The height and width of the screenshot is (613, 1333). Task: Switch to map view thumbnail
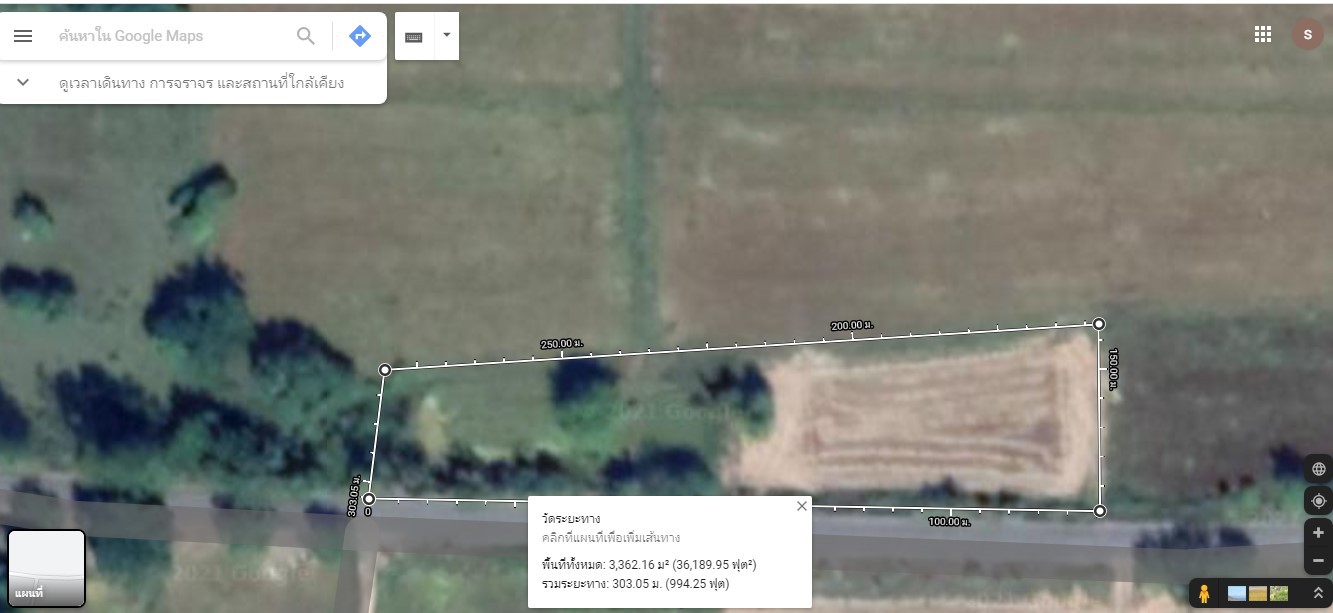point(47,568)
